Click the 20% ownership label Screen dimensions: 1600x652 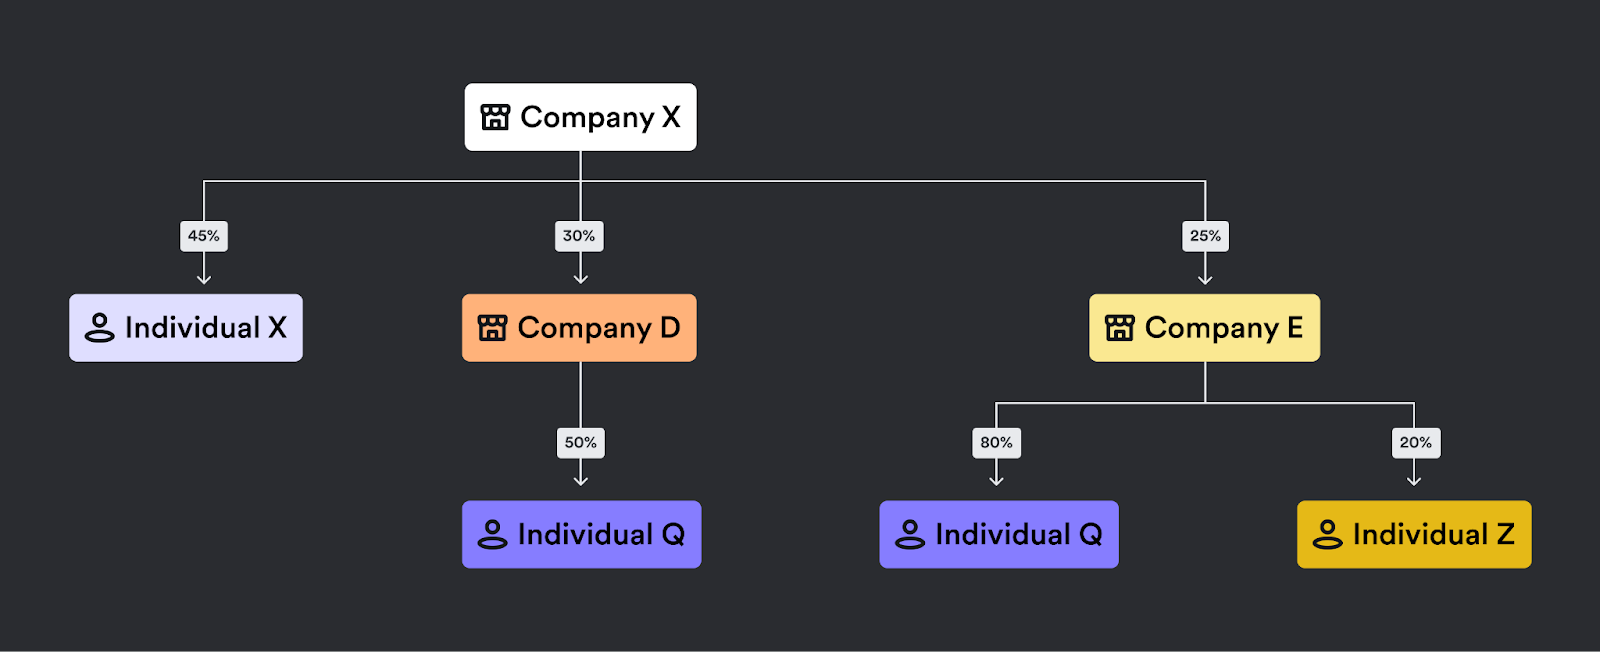(x=1415, y=443)
